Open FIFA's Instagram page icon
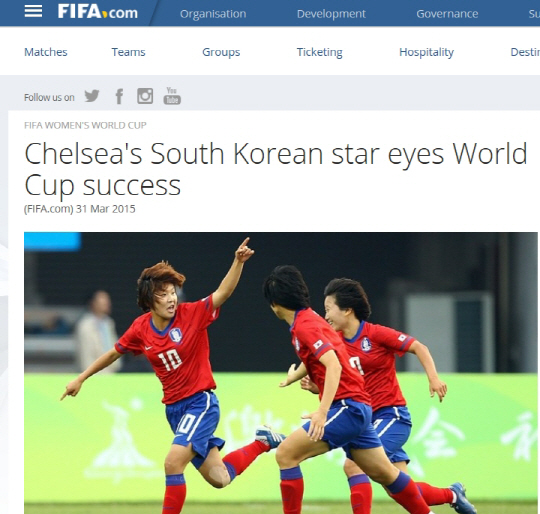 (145, 96)
